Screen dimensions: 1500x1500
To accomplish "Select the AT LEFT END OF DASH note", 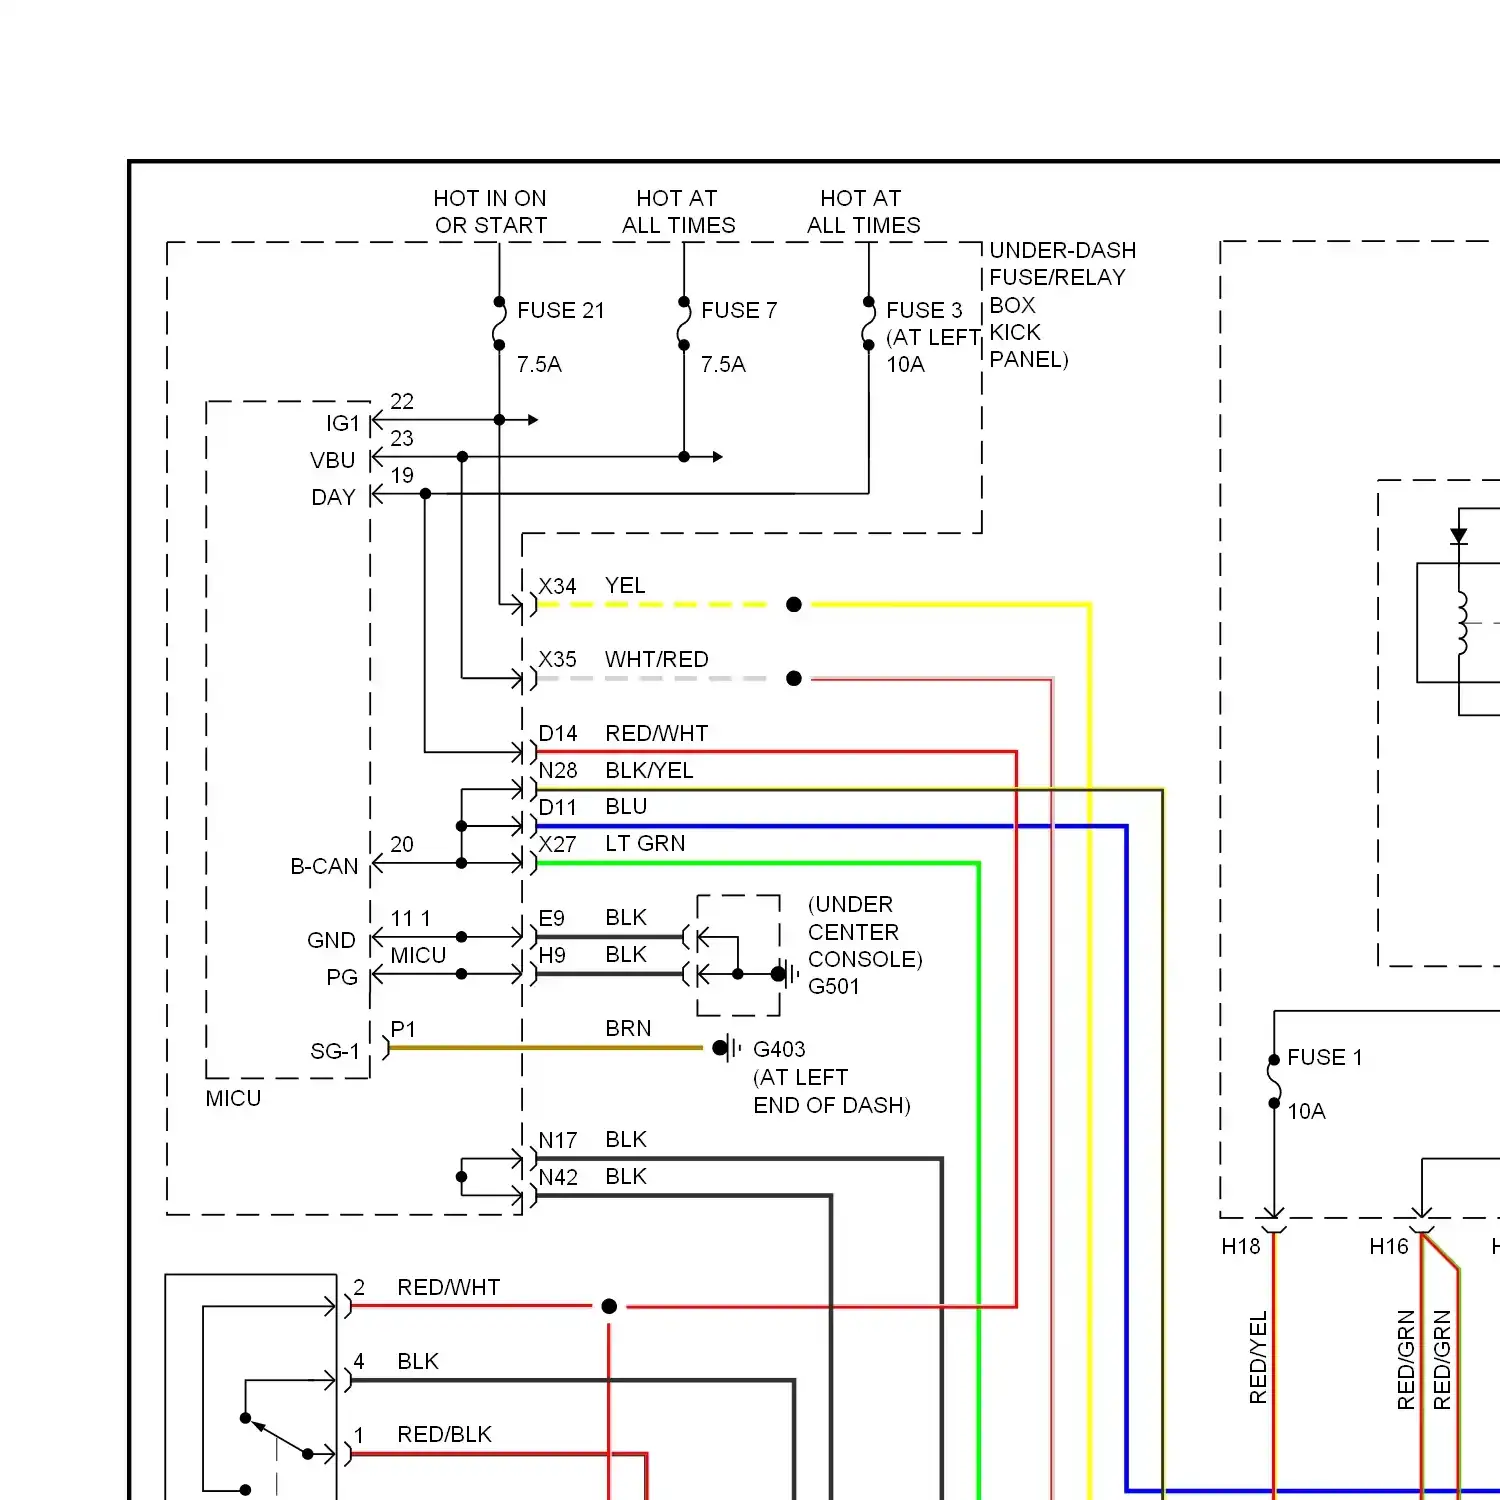I will click(832, 1091).
